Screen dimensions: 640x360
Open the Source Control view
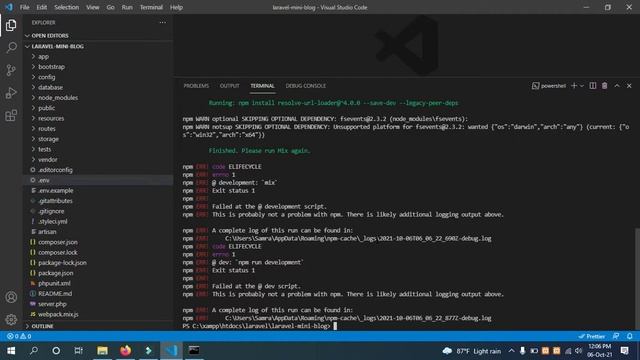[11, 70]
